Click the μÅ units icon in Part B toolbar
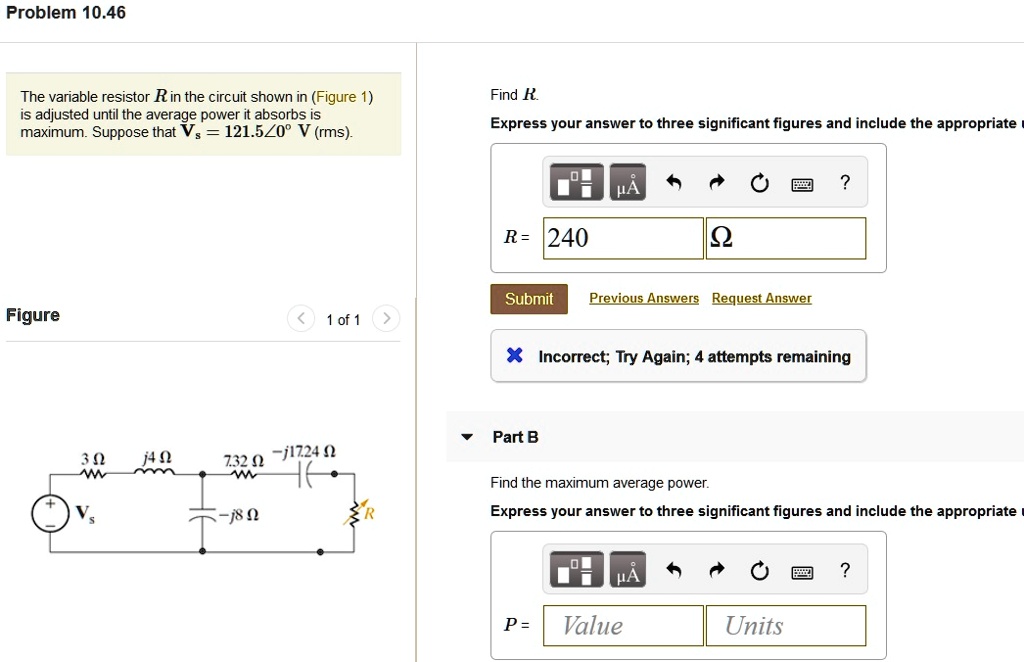 pos(626,569)
